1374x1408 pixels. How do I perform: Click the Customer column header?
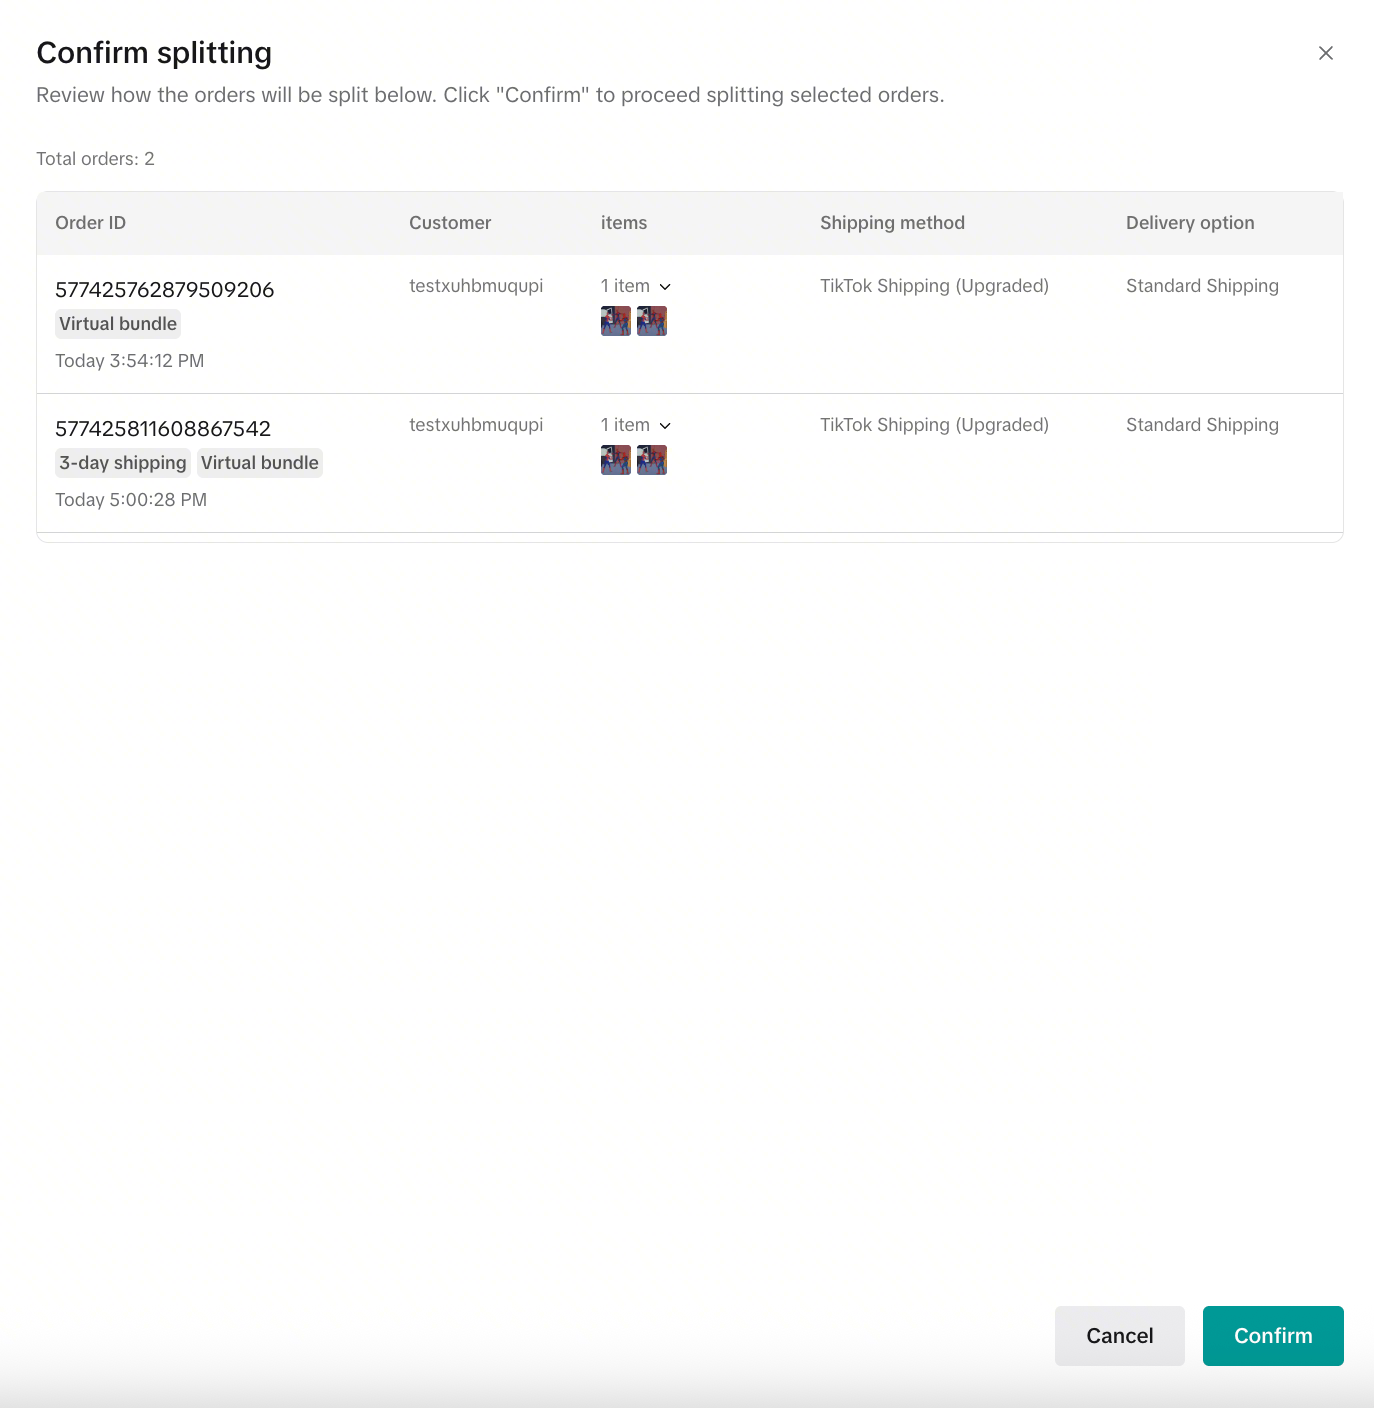click(450, 223)
